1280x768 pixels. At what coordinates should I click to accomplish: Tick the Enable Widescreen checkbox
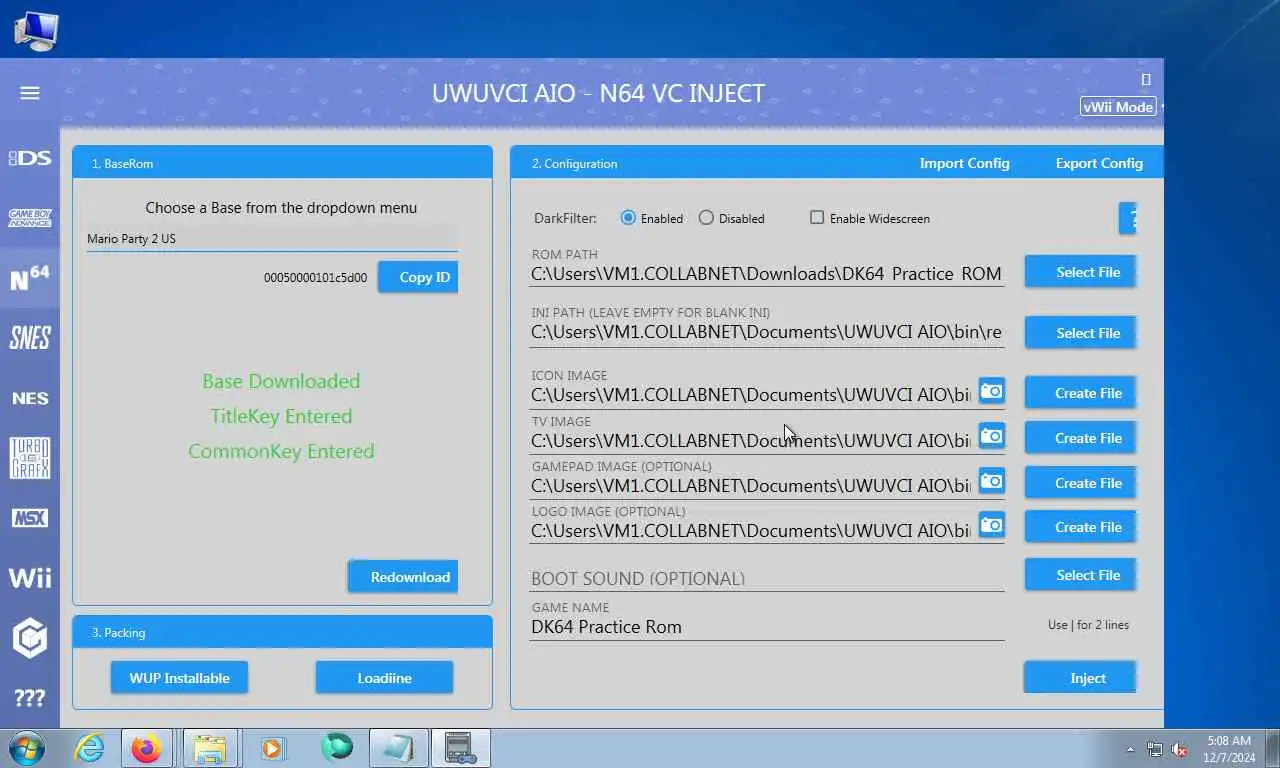pos(869,218)
